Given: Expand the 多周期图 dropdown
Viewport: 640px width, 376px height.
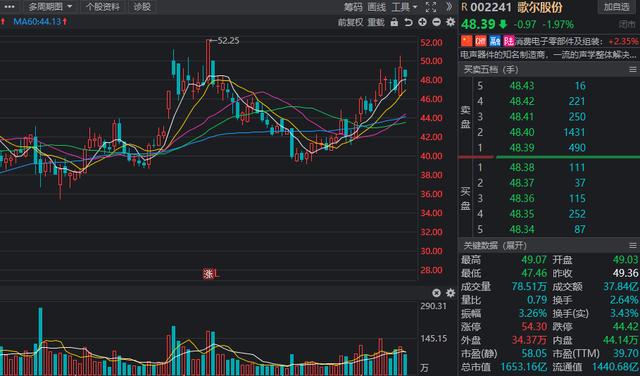Looking at the screenshot, I should (50, 7).
